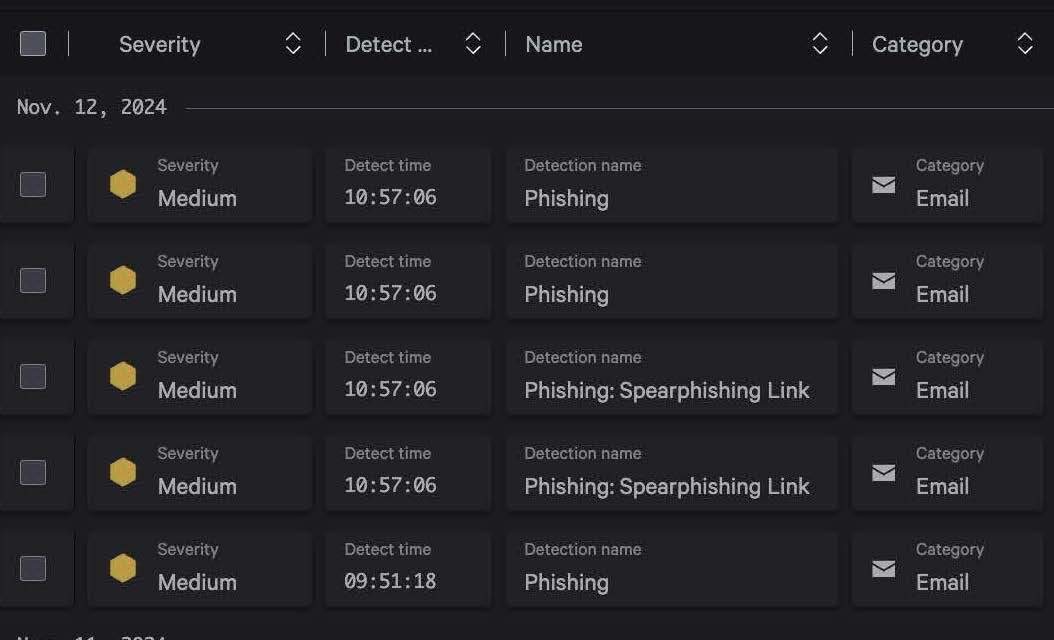This screenshot has height=640, width=1054.
Task: Open the Phishing detection from 09:51:18
Action: click(567, 582)
